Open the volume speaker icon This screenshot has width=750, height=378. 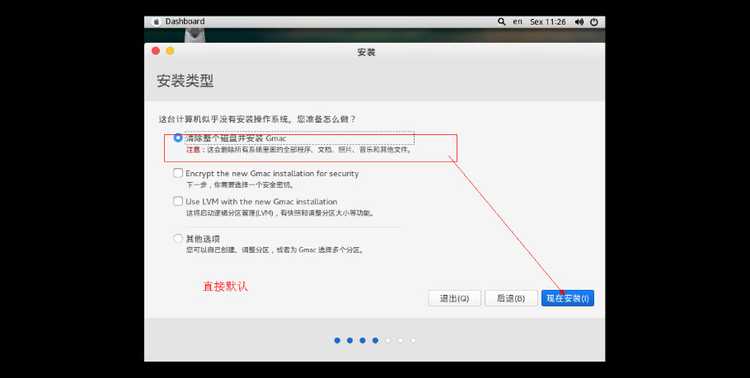pyautogui.click(x=579, y=22)
